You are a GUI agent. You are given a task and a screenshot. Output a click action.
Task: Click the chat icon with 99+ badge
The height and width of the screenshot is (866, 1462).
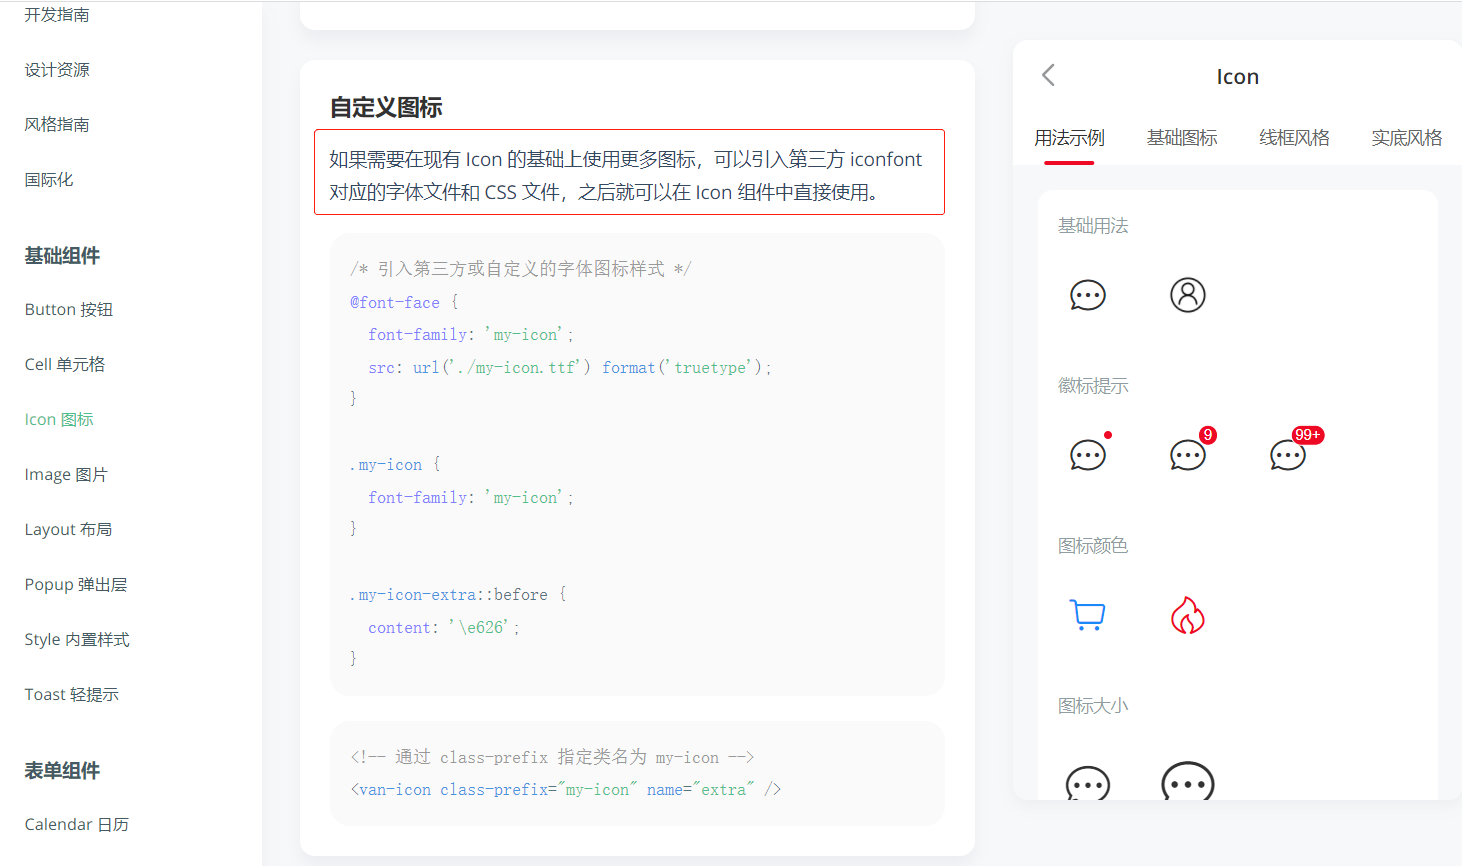coord(1288,455)
